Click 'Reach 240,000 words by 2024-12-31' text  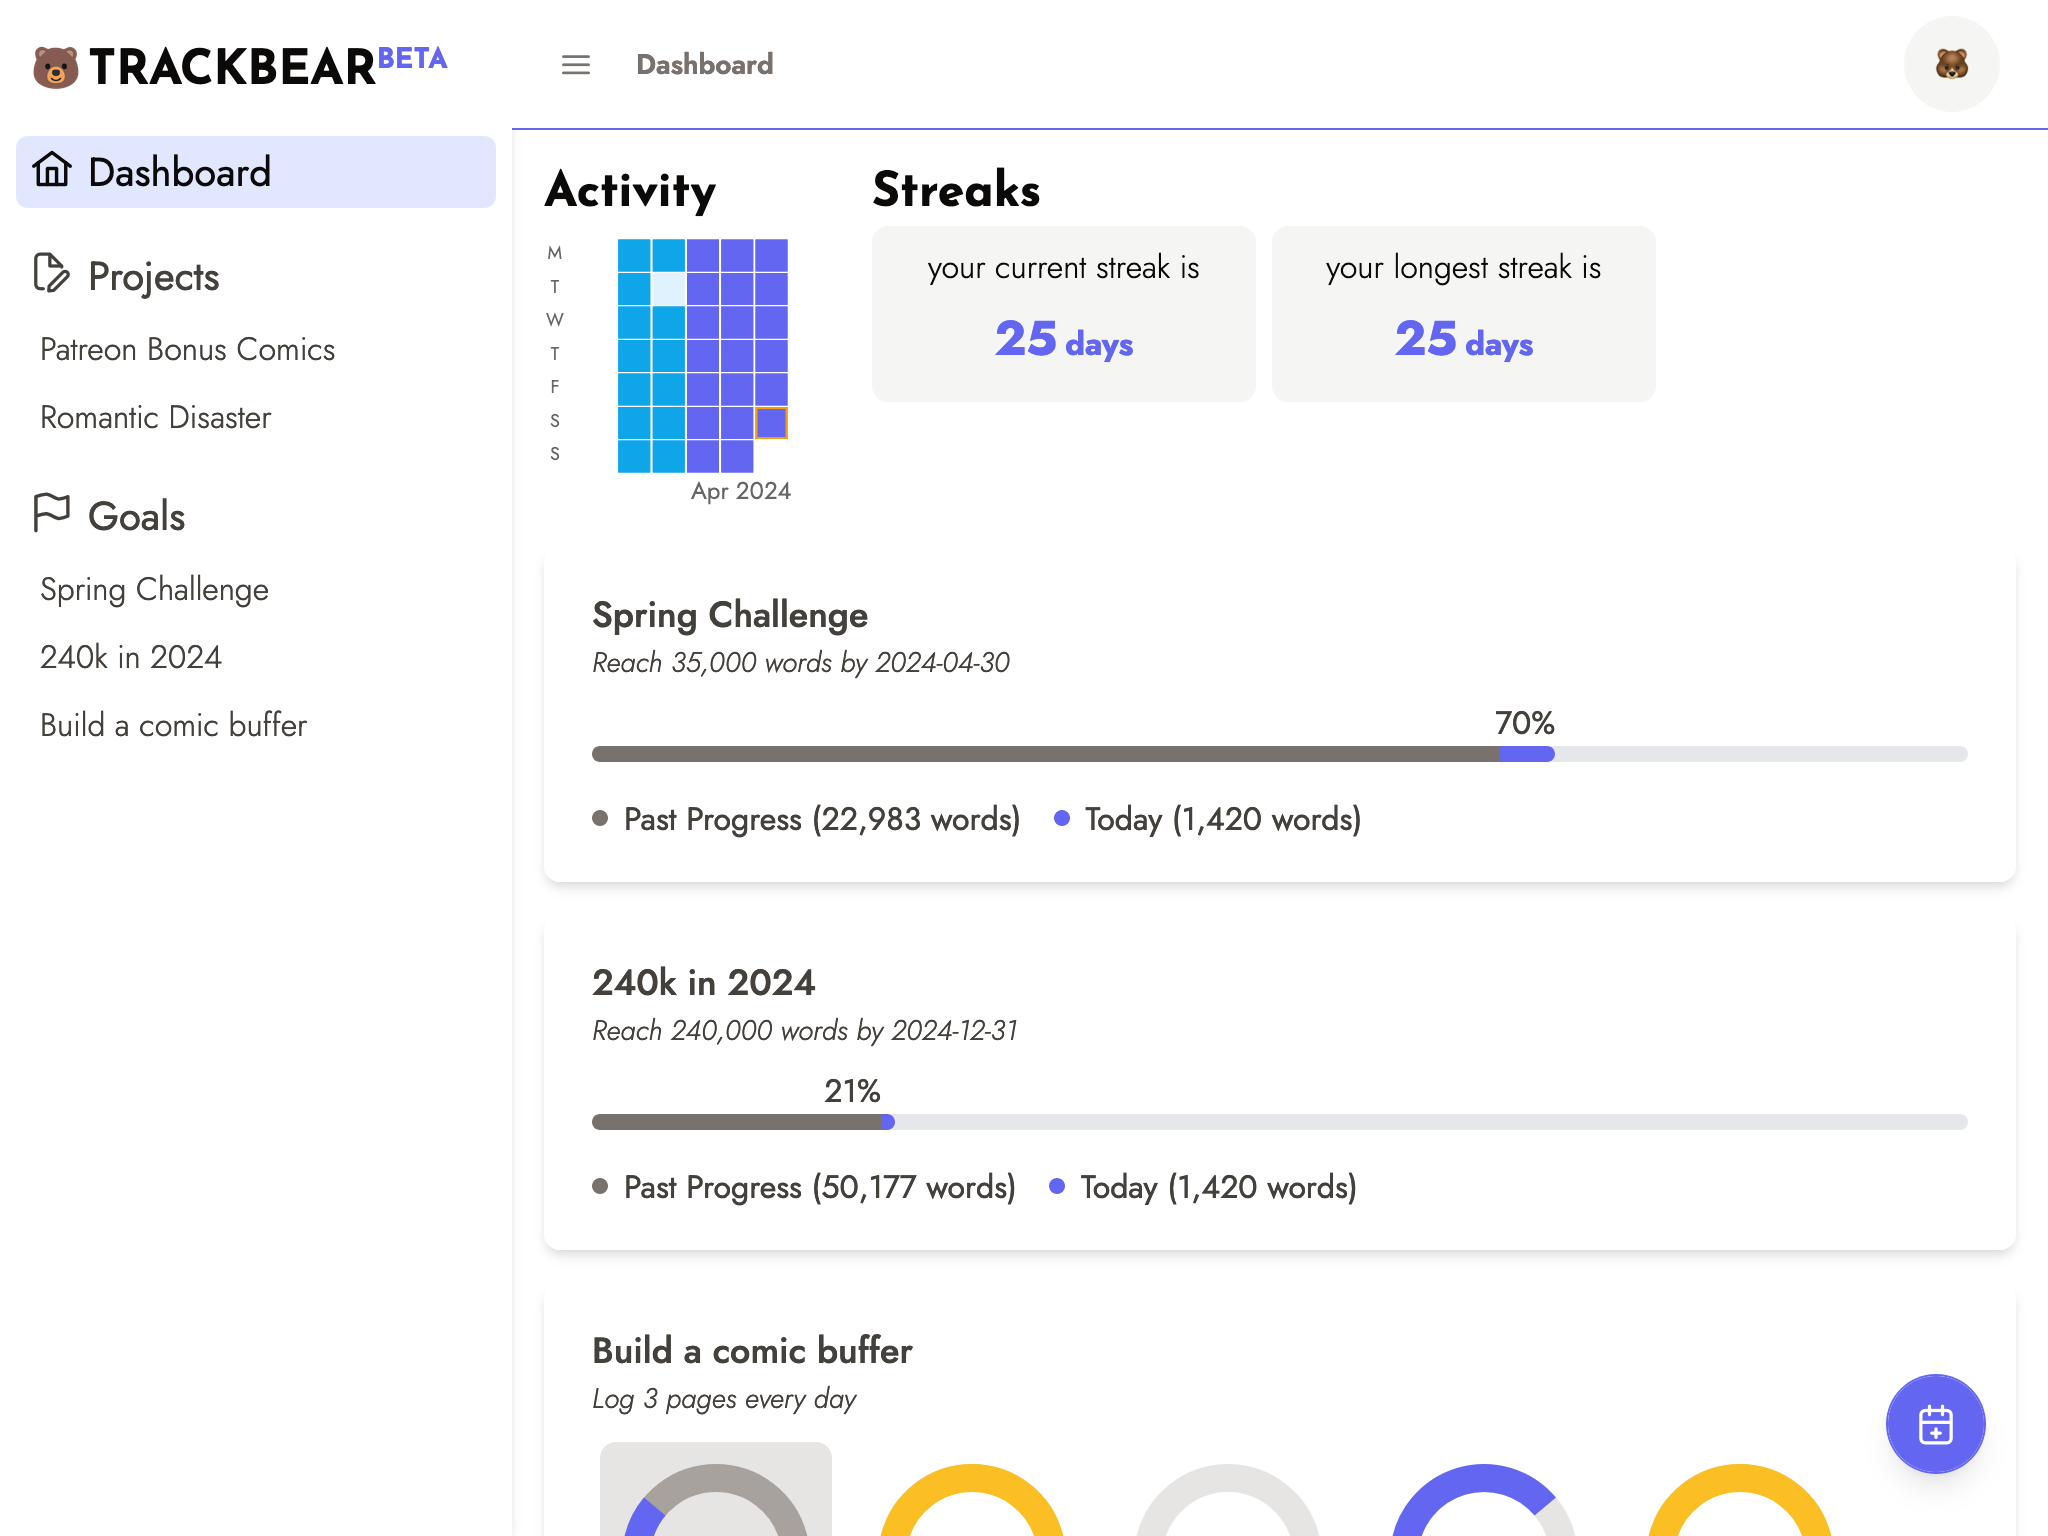[805, 1030]
